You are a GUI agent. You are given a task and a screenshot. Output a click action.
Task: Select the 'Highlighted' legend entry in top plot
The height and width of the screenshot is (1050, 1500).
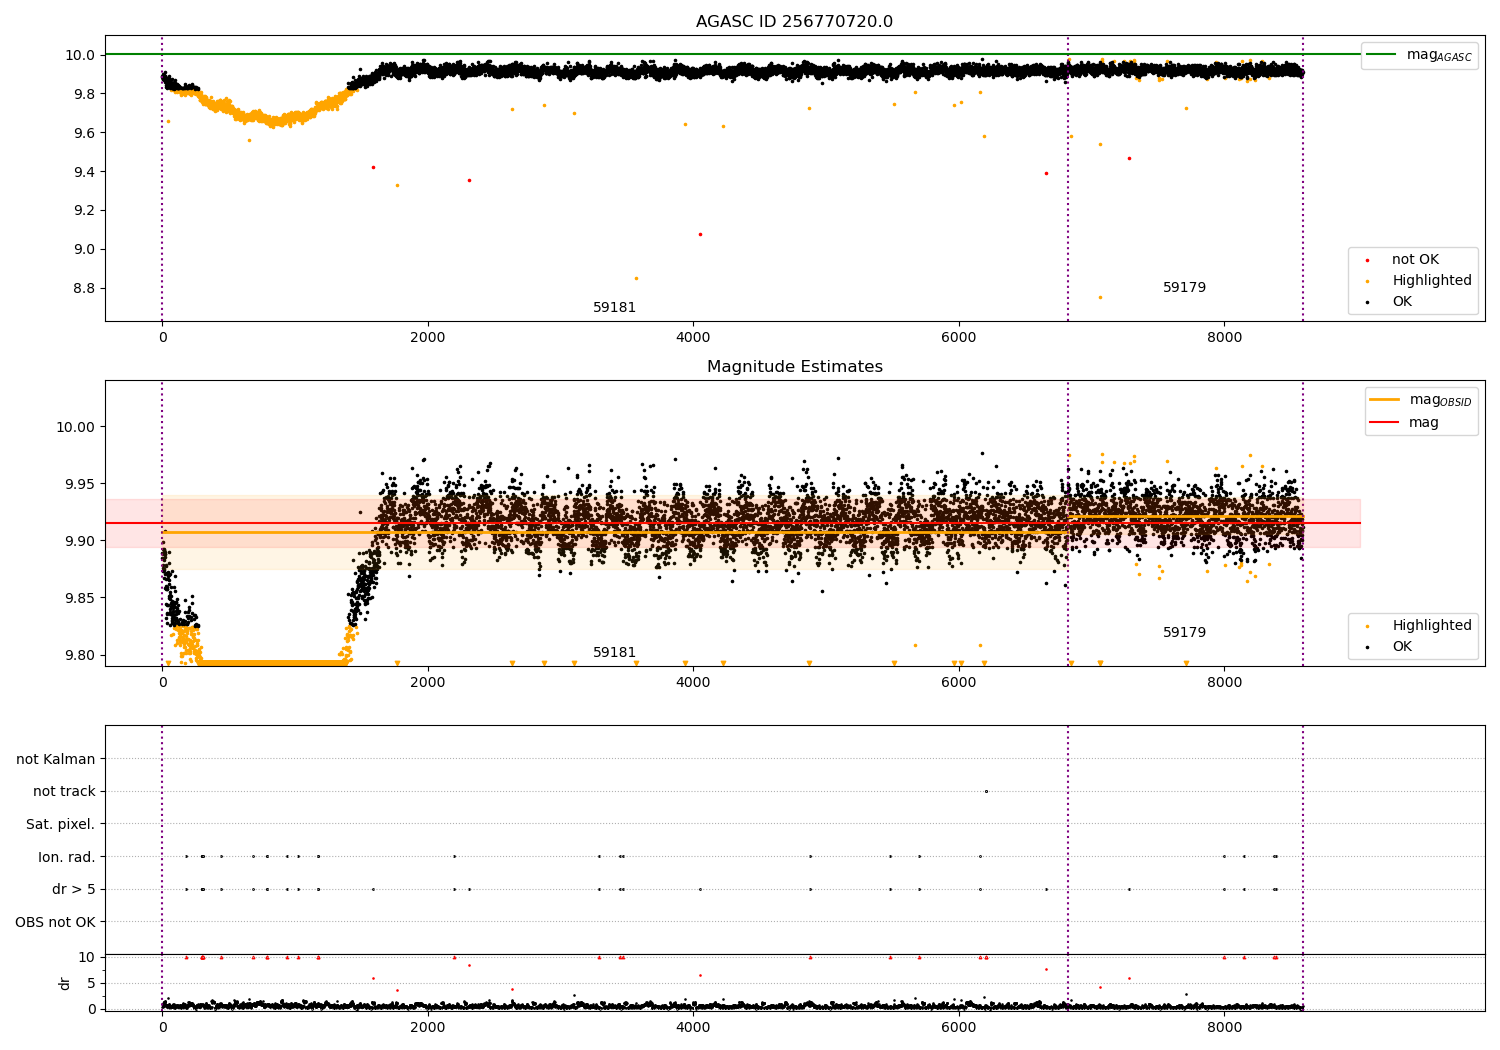1431,281
